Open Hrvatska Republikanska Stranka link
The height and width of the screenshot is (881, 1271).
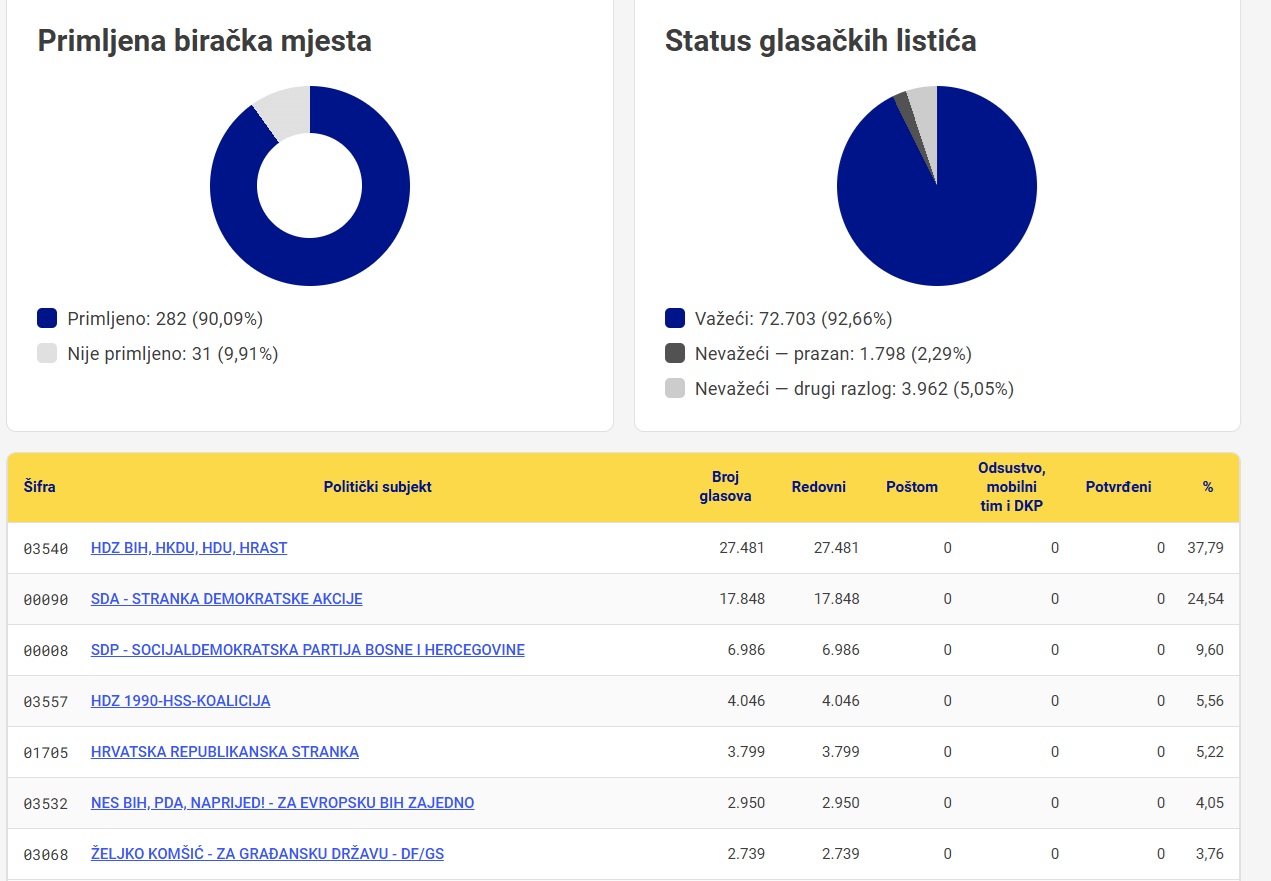[x=225, y=752]
